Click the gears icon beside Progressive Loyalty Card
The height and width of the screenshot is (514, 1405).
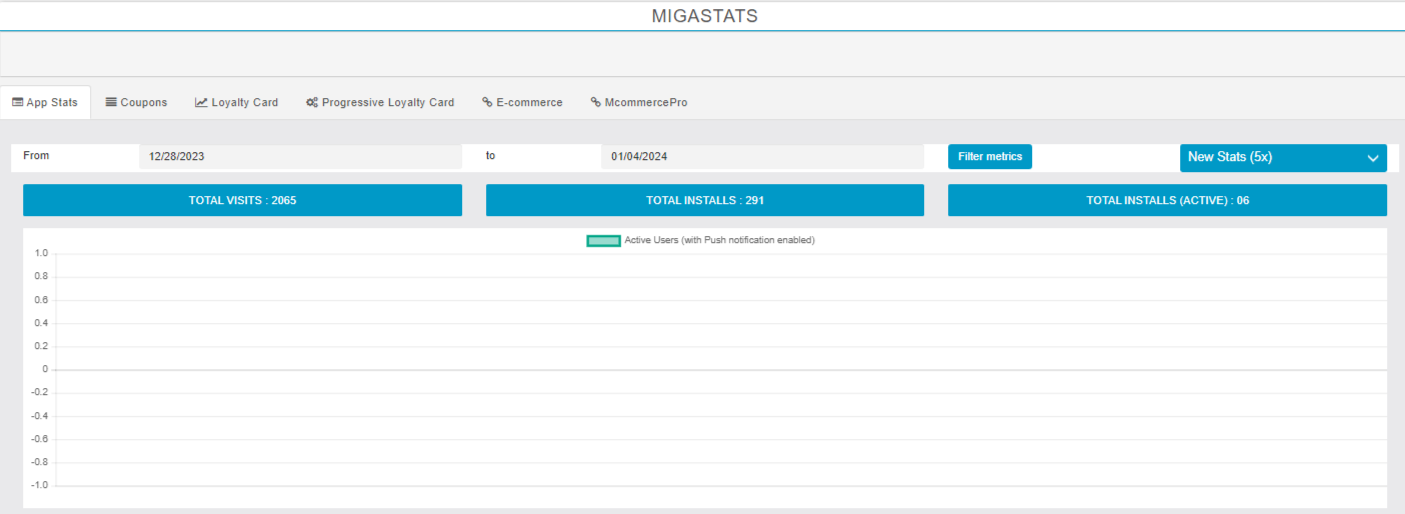click(x=312, y=103)
